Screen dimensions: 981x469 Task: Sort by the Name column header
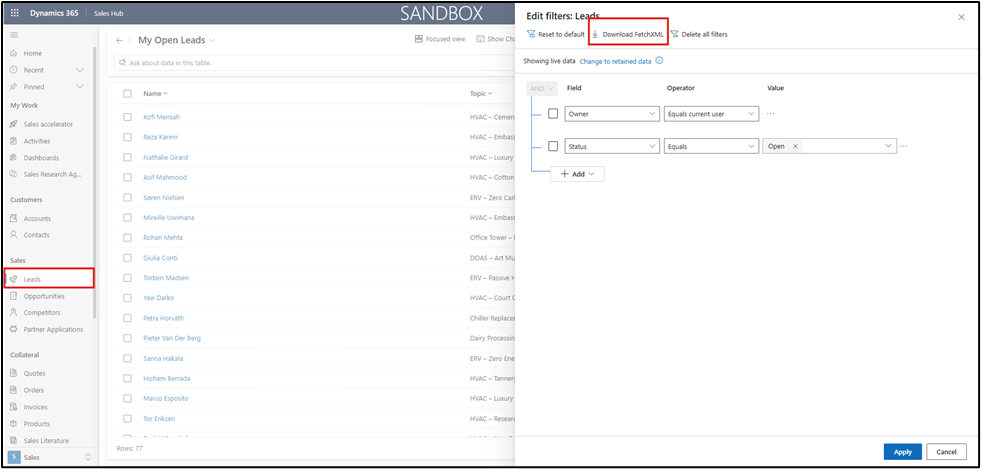tap(155, 94)
